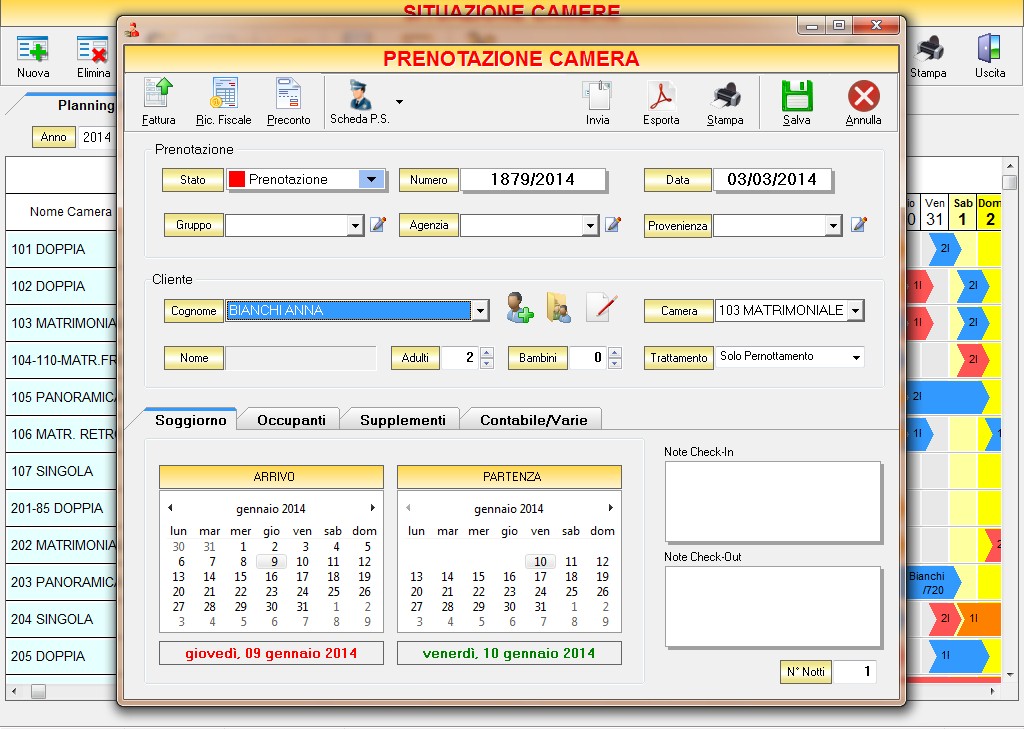Select day 15 in the ARRIVO calendar
The width and height of the screenshot is (1024, 729).
pos(240,577)
